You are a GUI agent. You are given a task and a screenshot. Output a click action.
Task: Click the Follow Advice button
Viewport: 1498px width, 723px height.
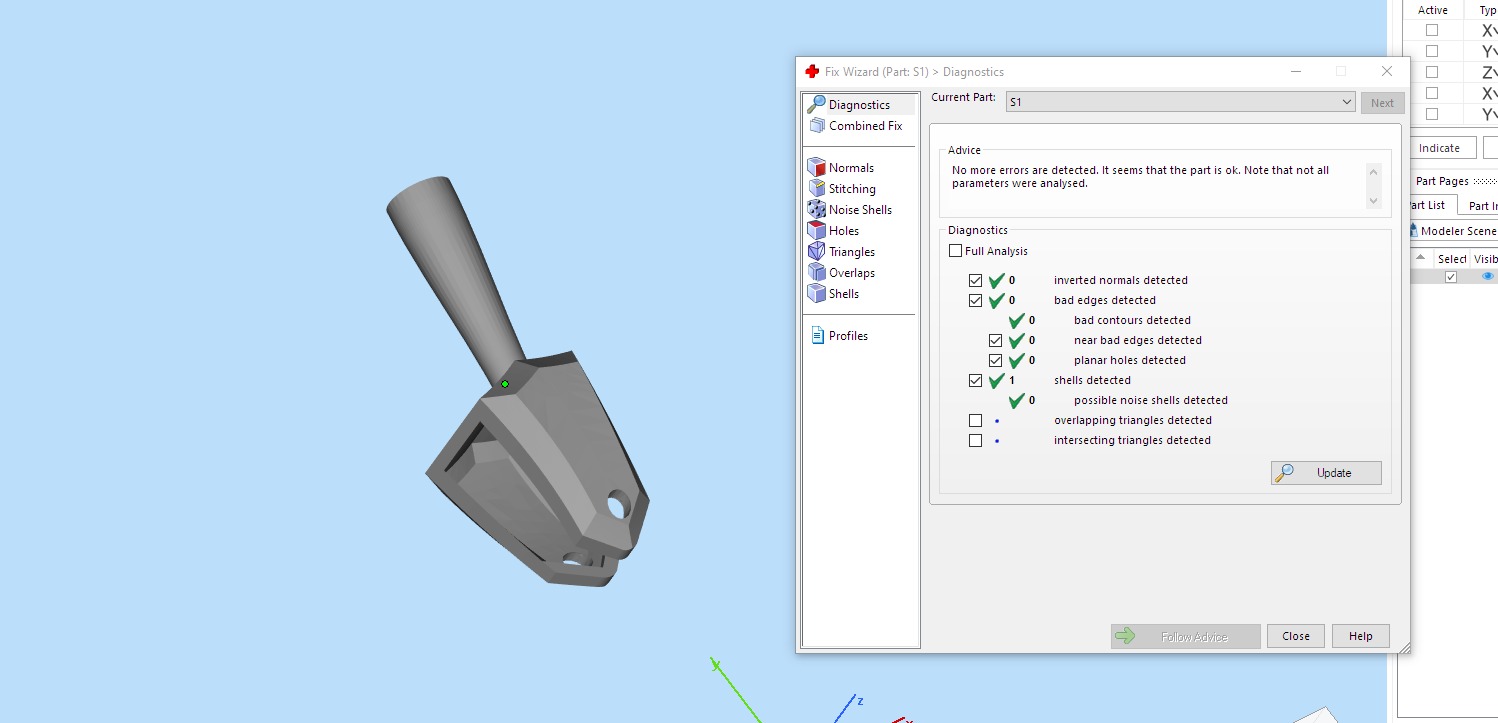pyautogui.click(x=1184, y=636)
